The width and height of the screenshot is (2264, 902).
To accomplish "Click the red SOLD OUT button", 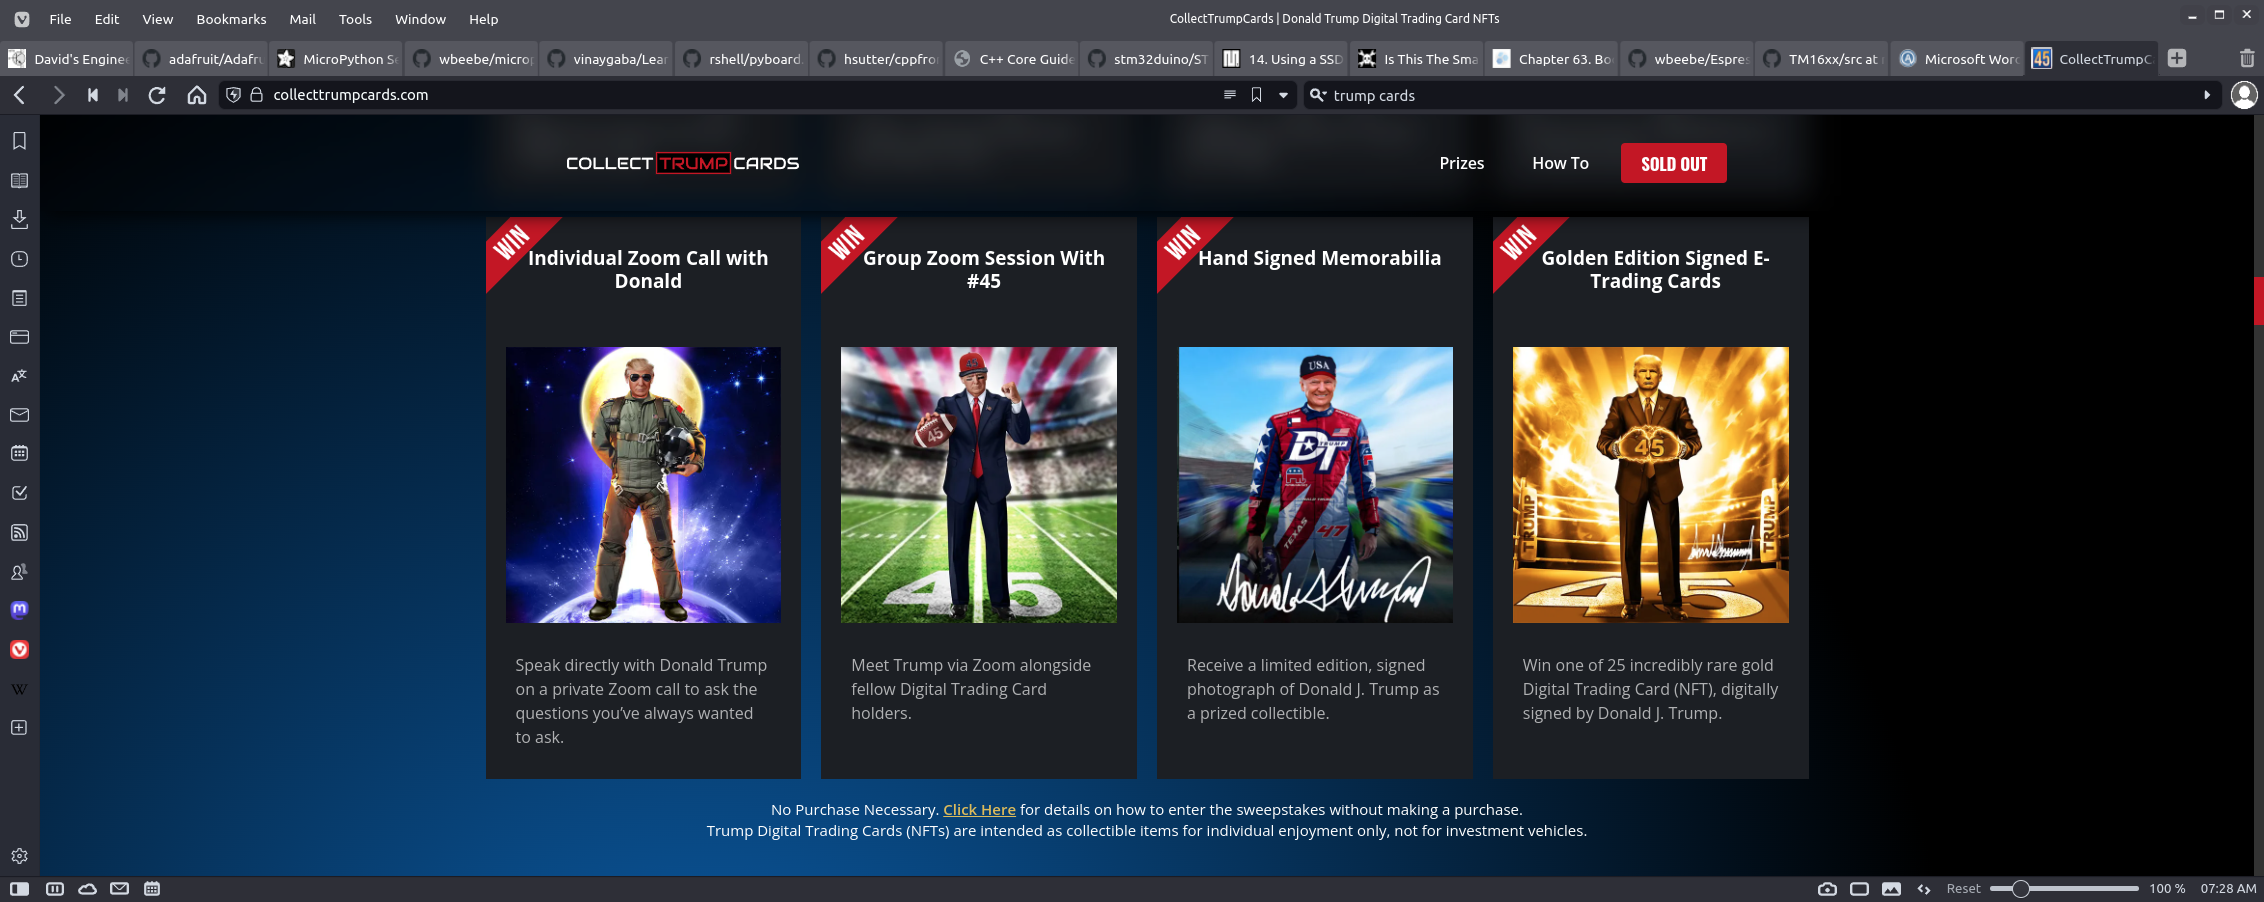I will click(1673, 164).
